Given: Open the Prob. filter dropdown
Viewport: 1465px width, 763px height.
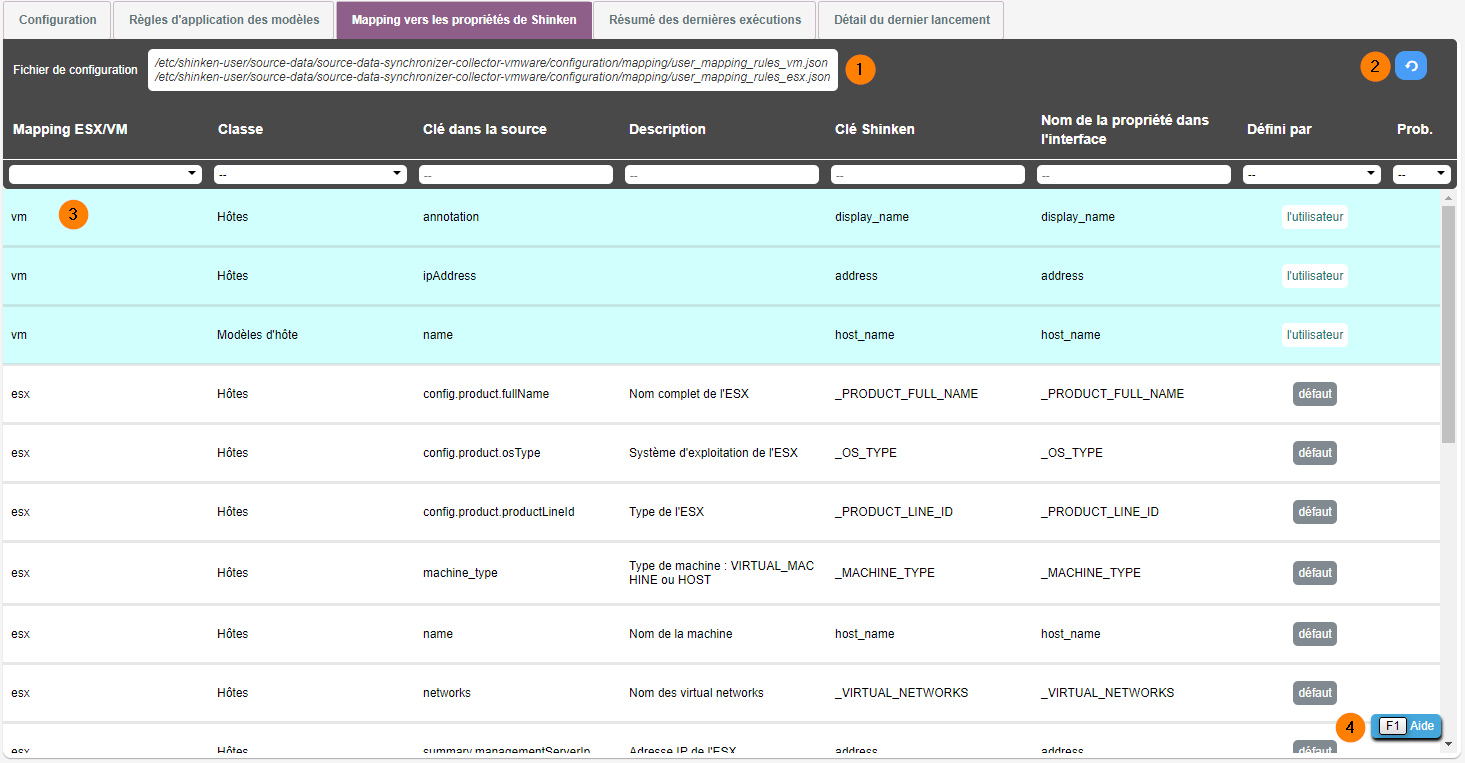Looking at the screenshot, I should 1421,174.
